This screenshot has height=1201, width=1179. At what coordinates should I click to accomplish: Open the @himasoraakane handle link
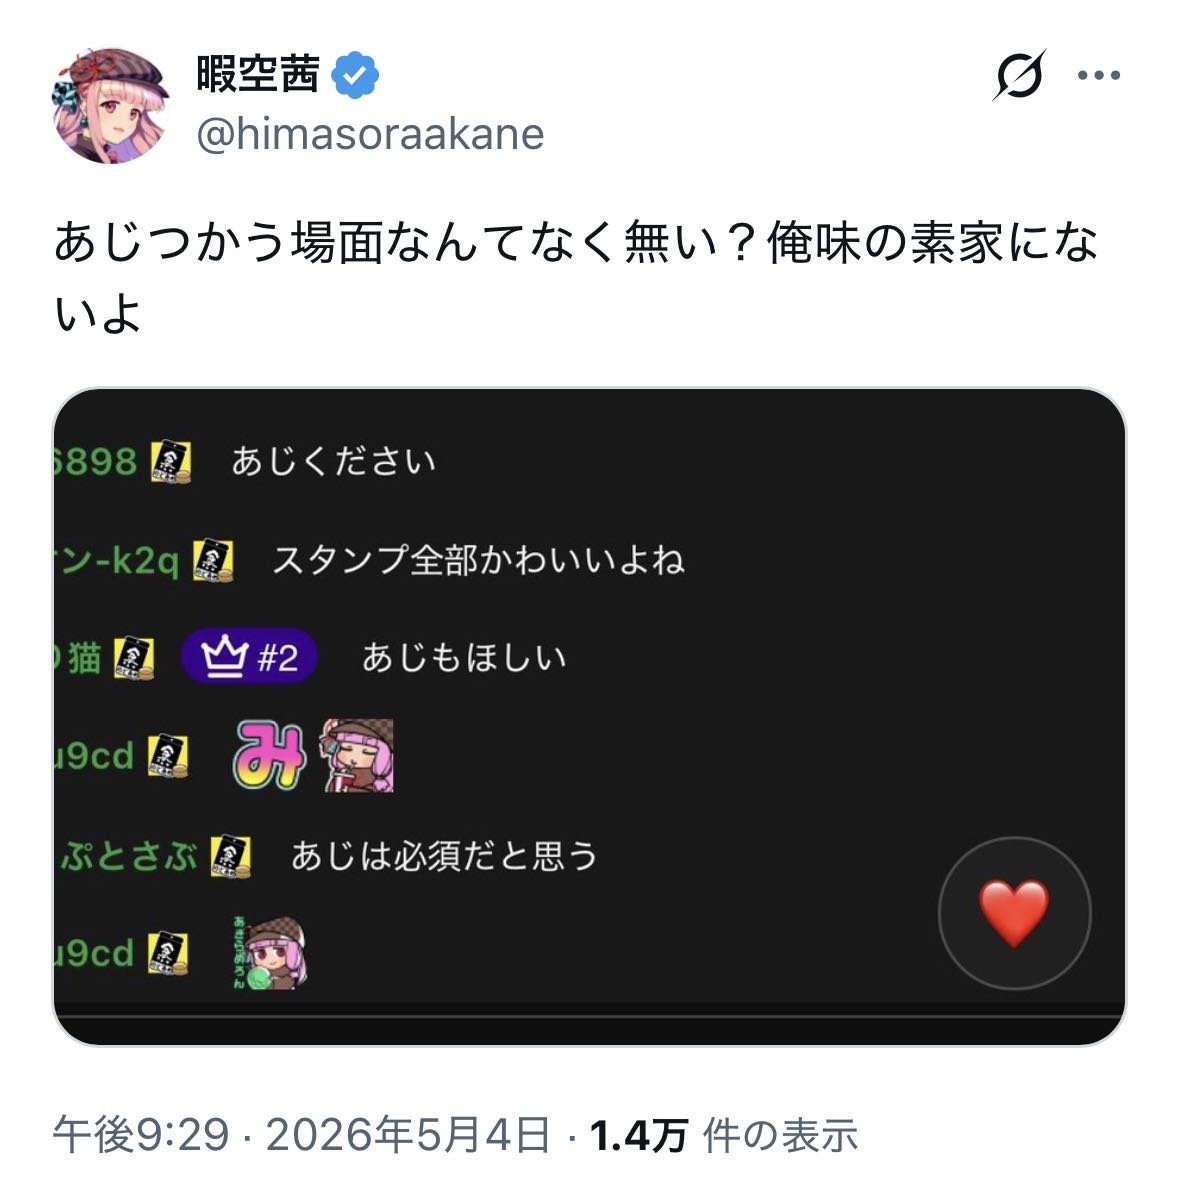pyautogui.click(x=370, y=134)
